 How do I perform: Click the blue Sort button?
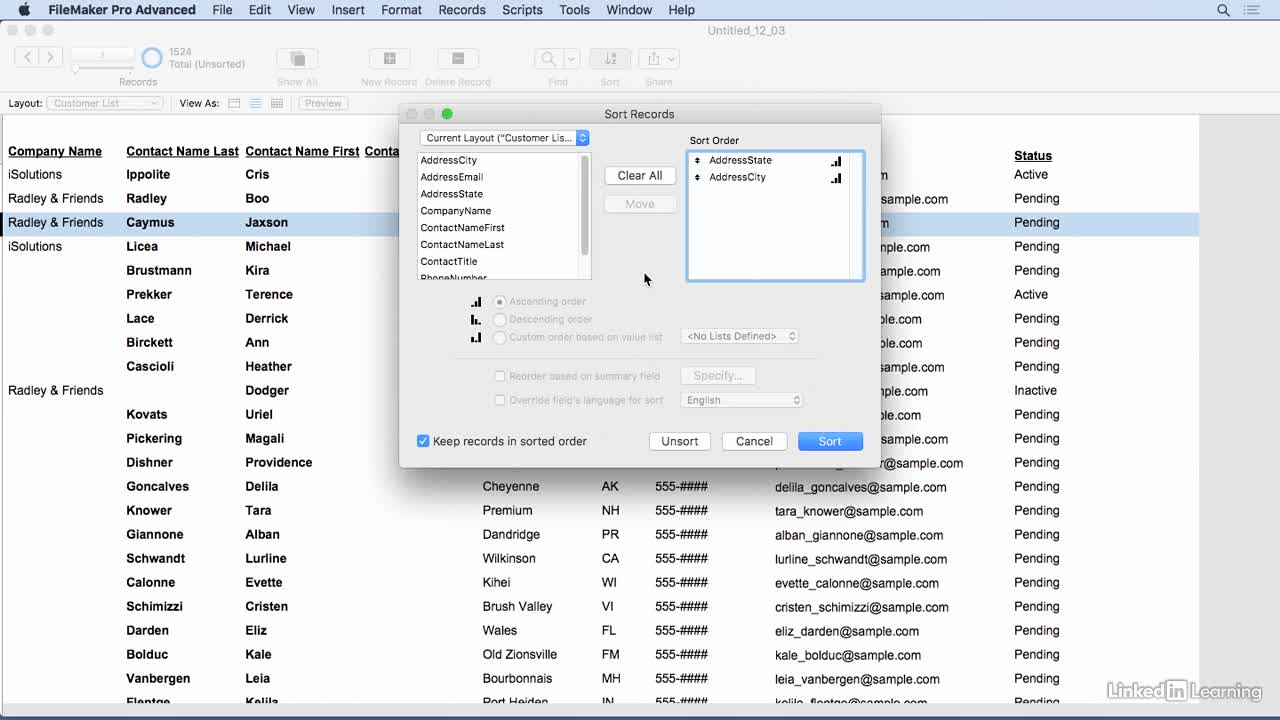pos(830,441)
